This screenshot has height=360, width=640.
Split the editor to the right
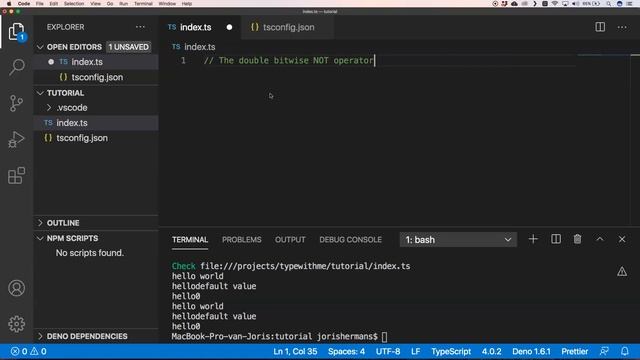[600, 27]
